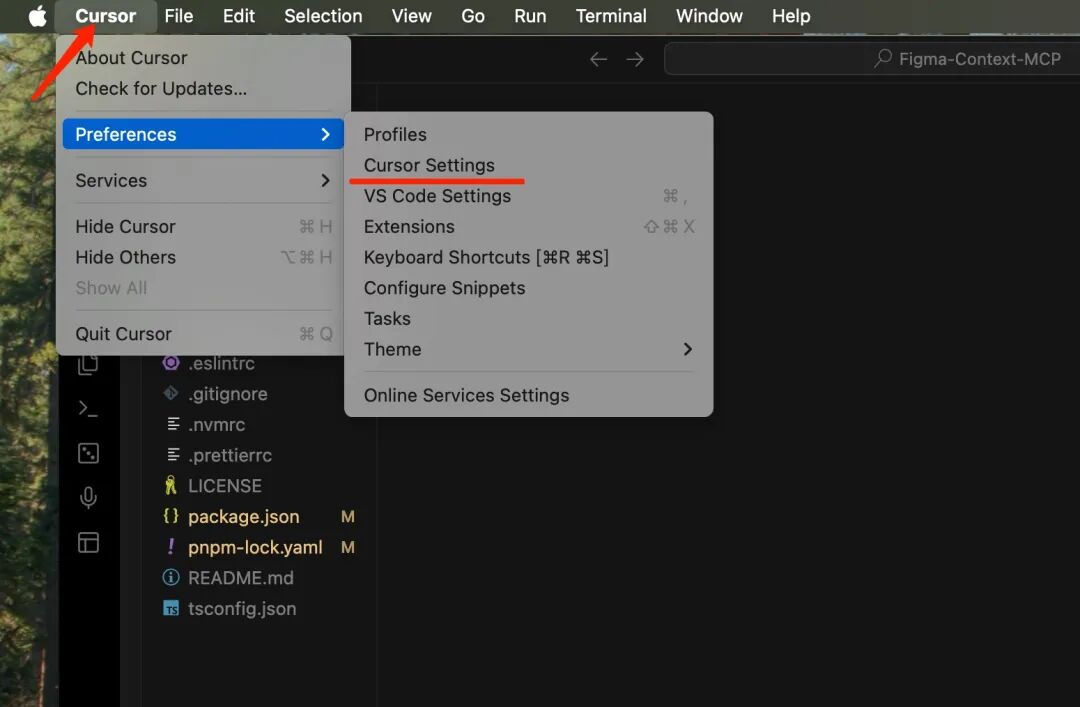
Task: Click the git icon beside .gitignore
Action: pyautogui.click(x=171, y=393)
